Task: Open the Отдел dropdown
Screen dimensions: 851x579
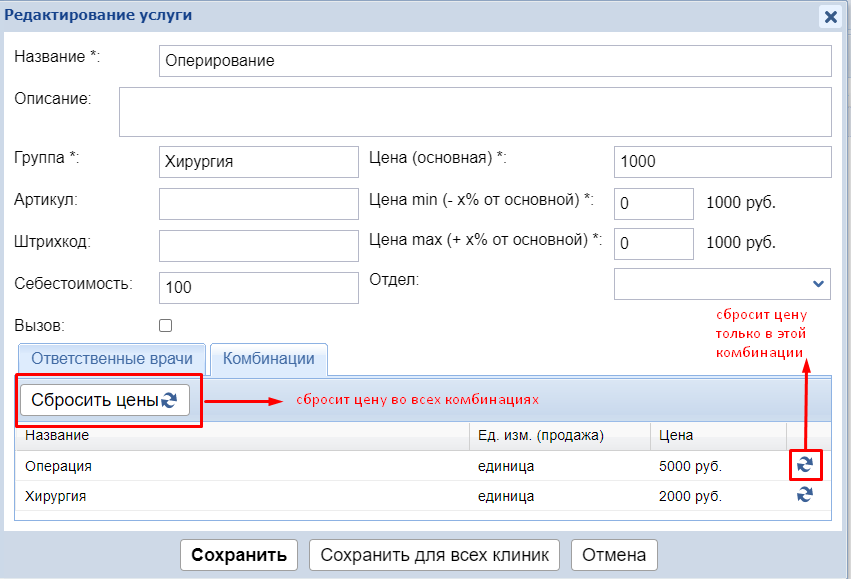Action: tap(722, 283)
